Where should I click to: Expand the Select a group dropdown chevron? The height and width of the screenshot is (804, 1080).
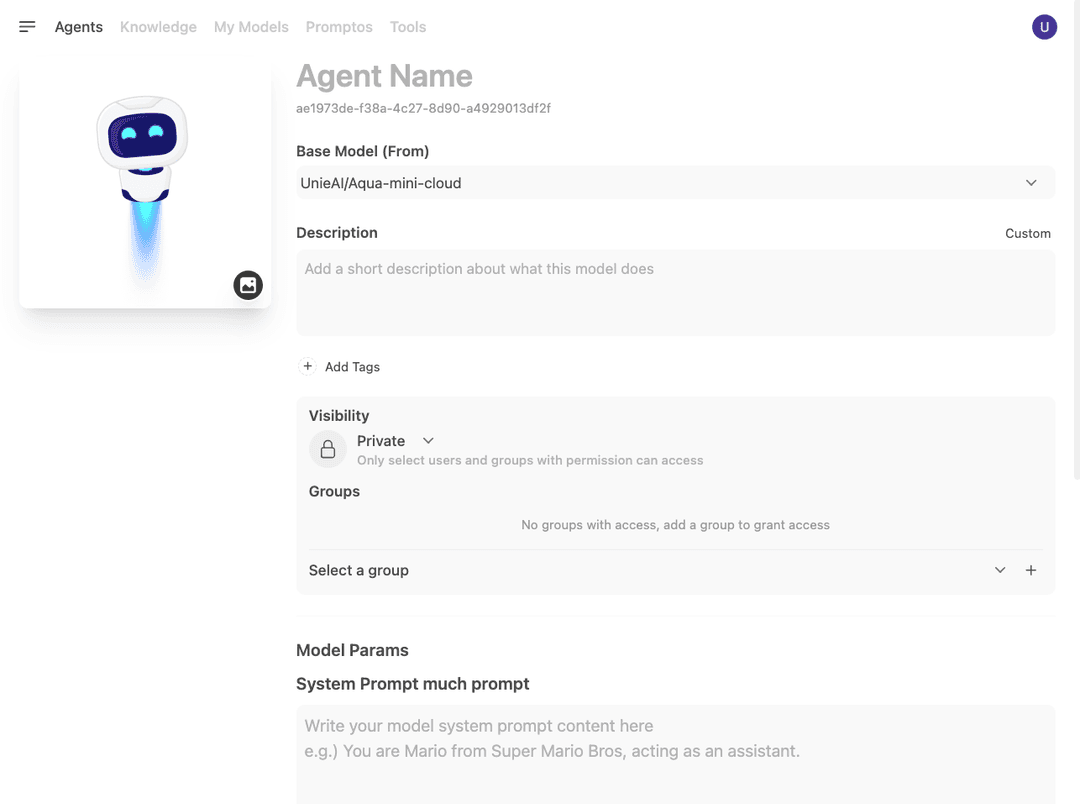999,570
